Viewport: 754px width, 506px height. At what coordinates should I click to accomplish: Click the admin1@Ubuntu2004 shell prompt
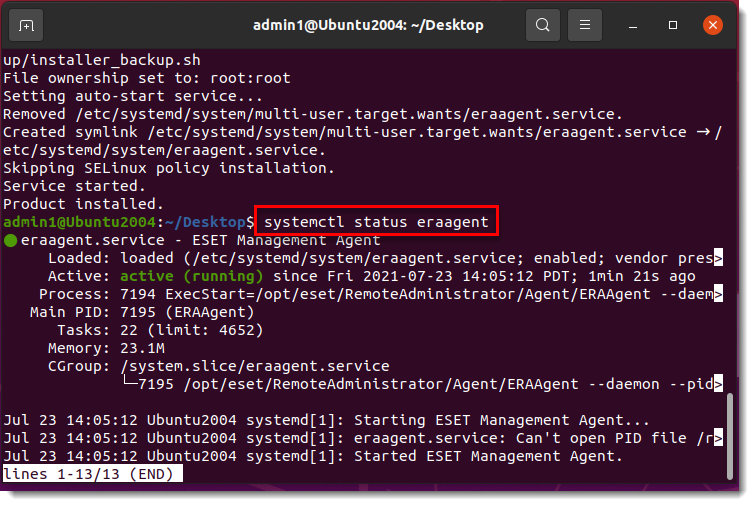[x=80, y=222]
